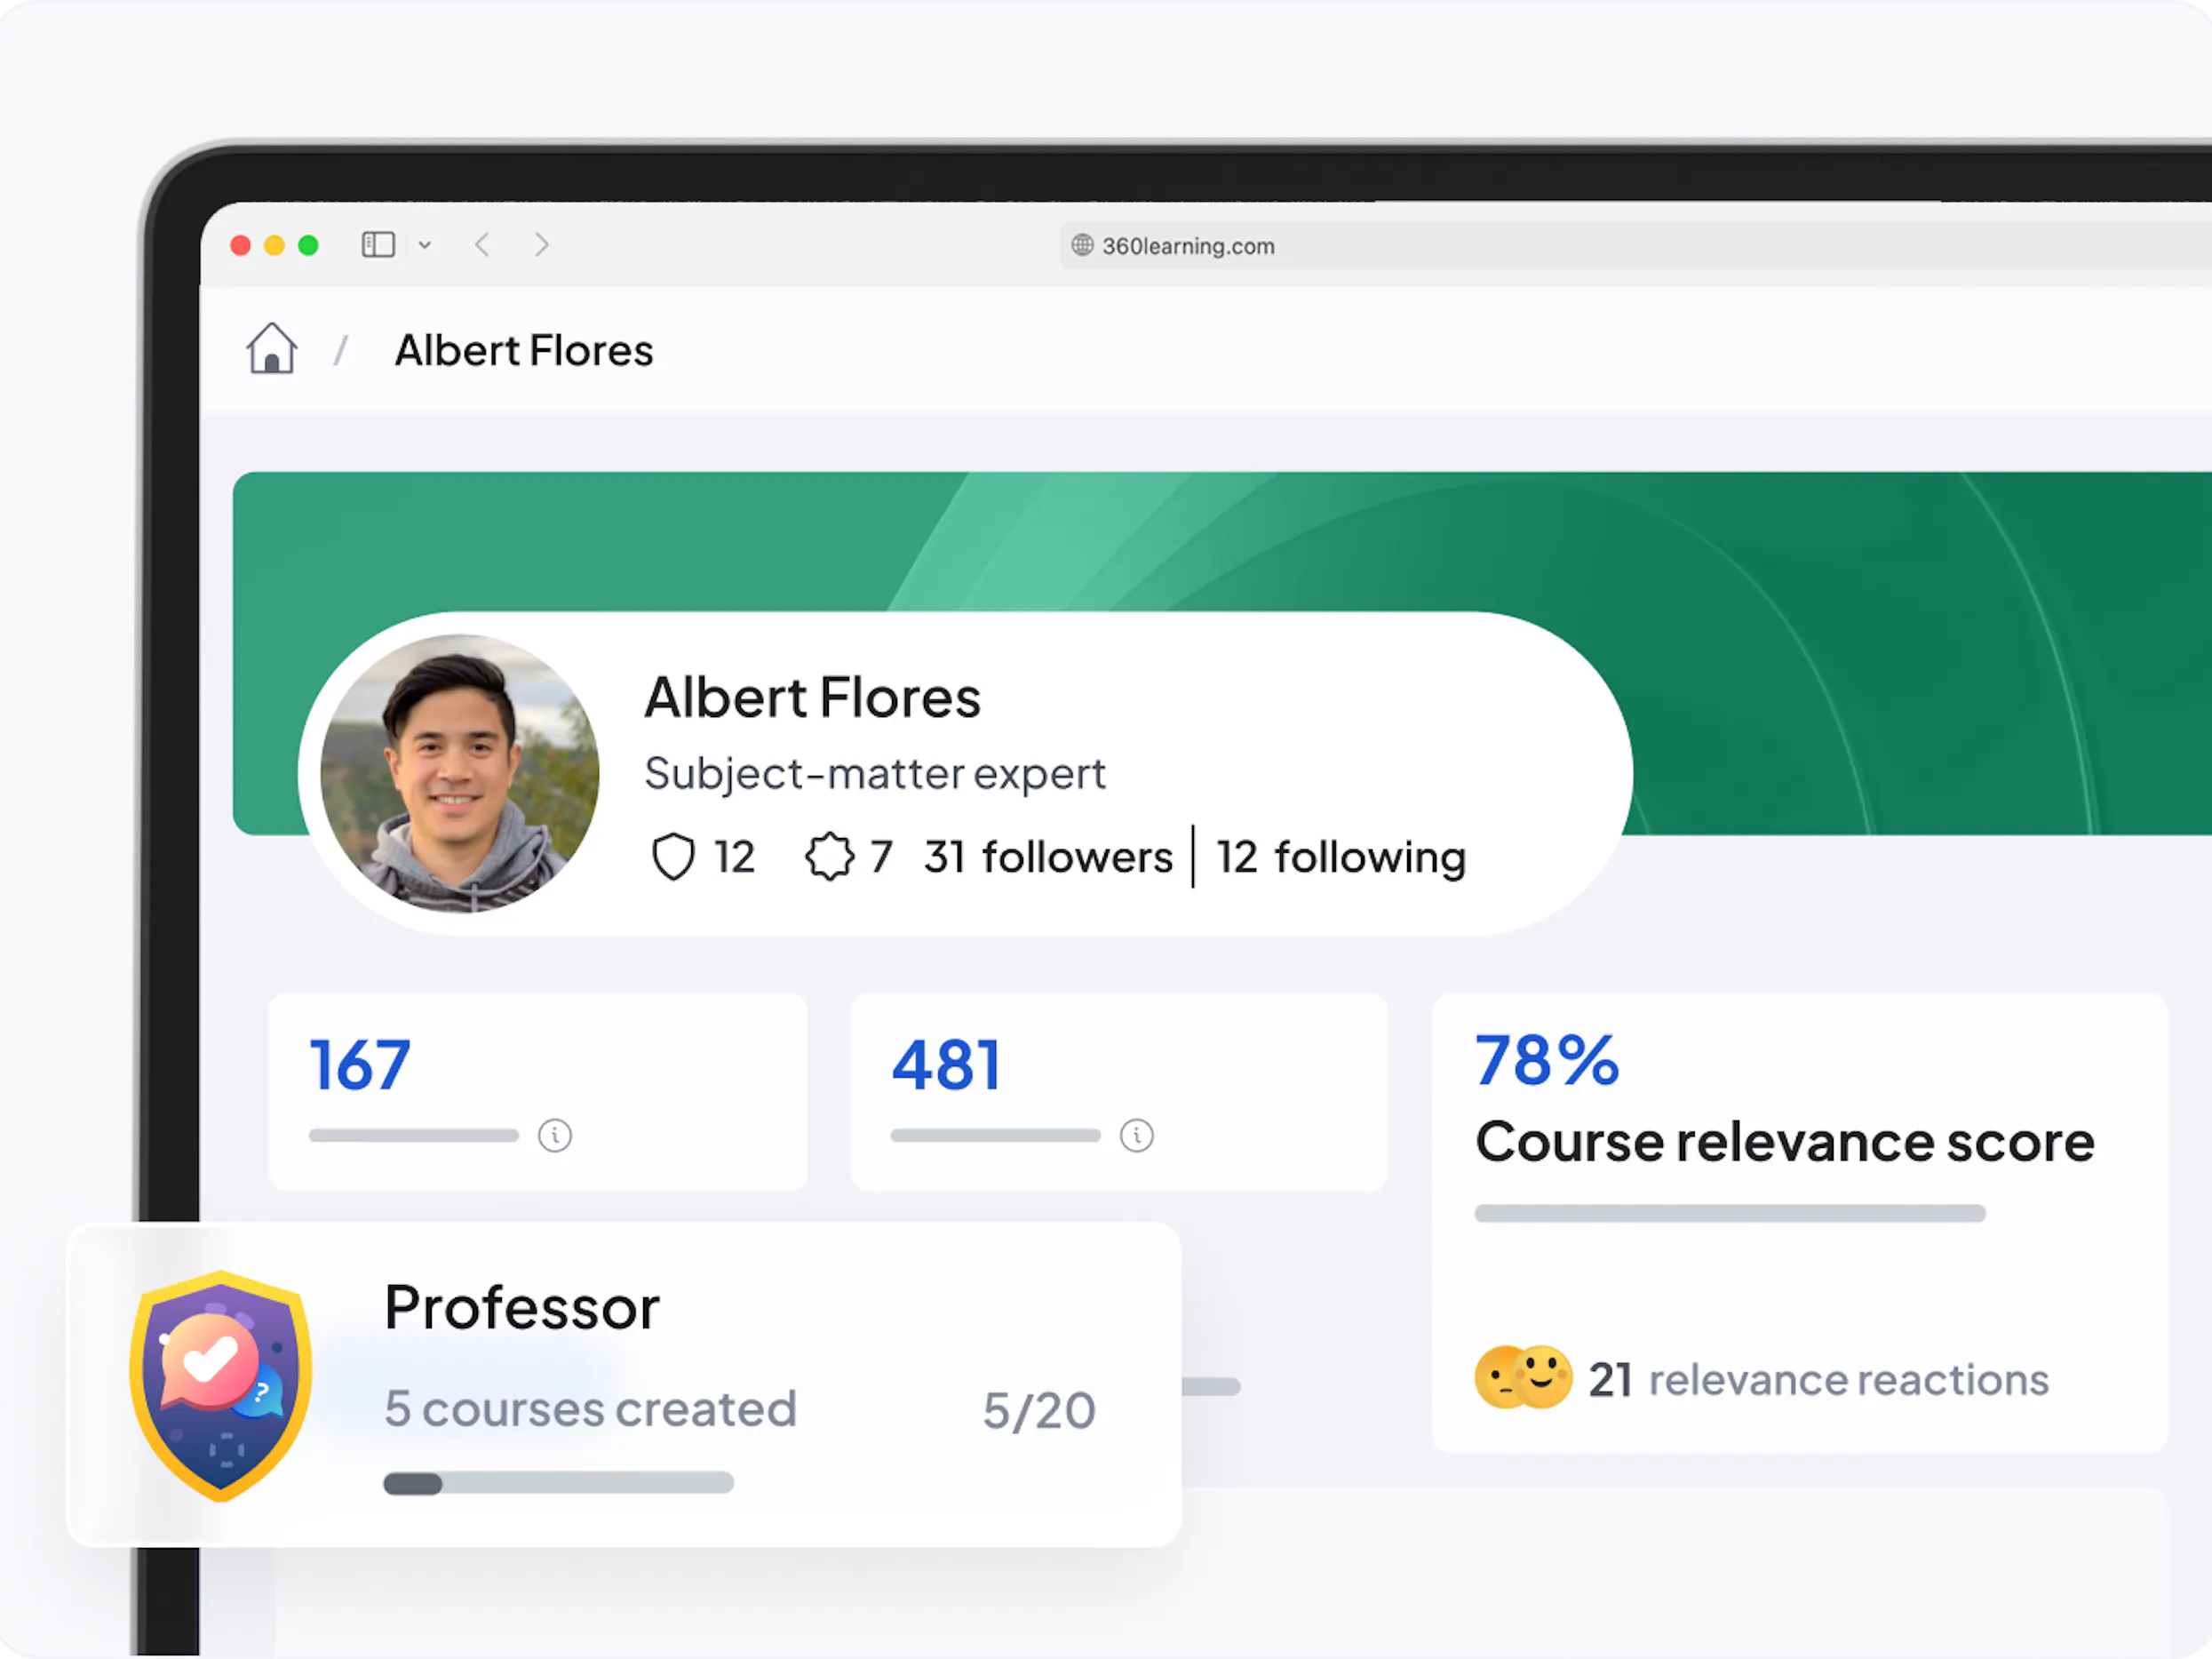Image resolution: width=2212 pixels, height=1659 pixels.
Task: Navigate back in the browser
Action: click(x=482, y=245)
